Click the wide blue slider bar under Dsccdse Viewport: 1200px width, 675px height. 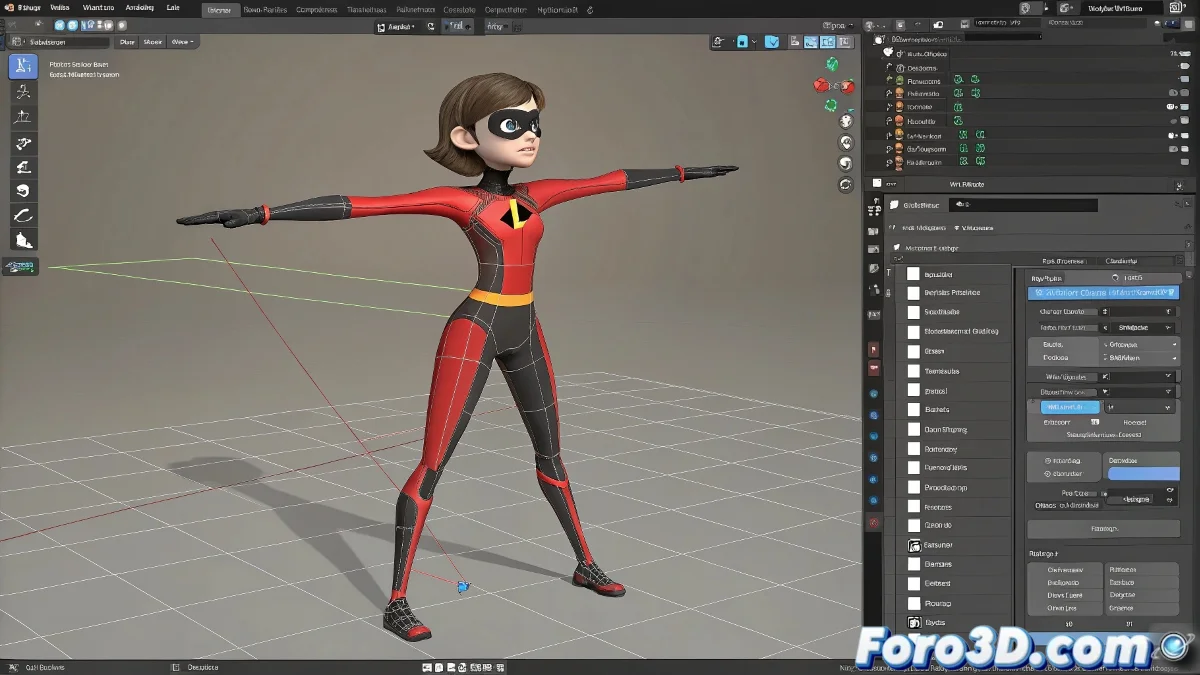point(1142,474)
